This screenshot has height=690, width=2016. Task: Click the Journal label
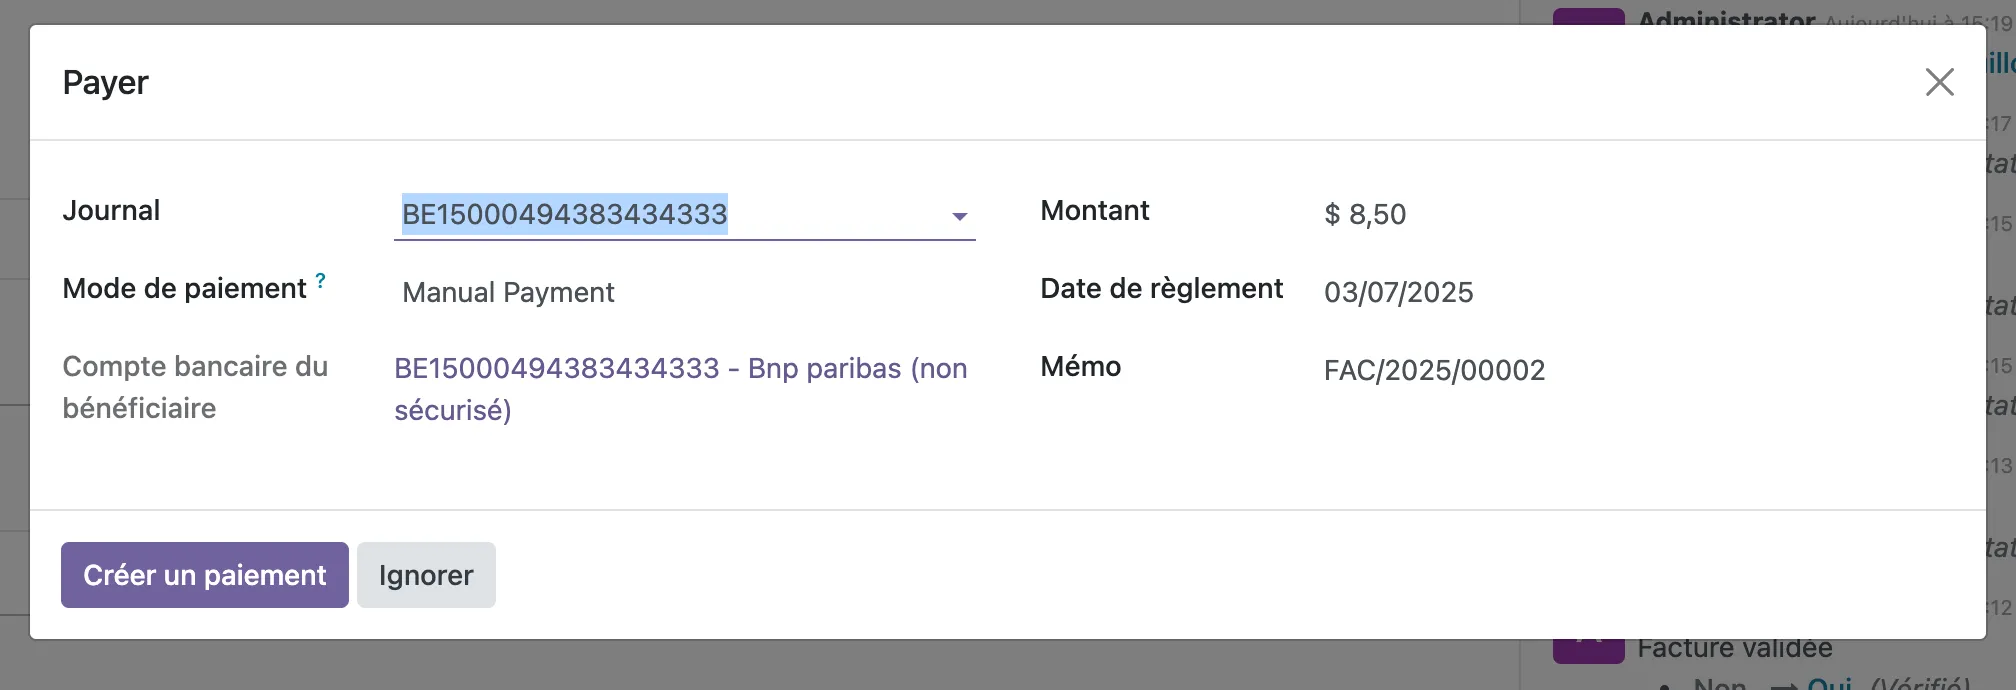pos(111,210)
